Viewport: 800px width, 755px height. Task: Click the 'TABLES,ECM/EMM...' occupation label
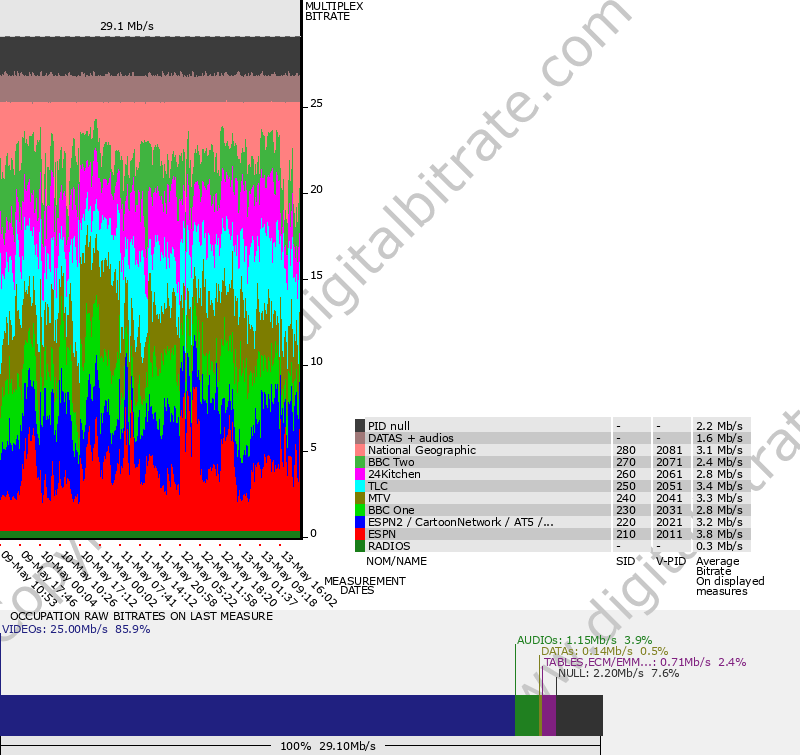pos(645,662)
